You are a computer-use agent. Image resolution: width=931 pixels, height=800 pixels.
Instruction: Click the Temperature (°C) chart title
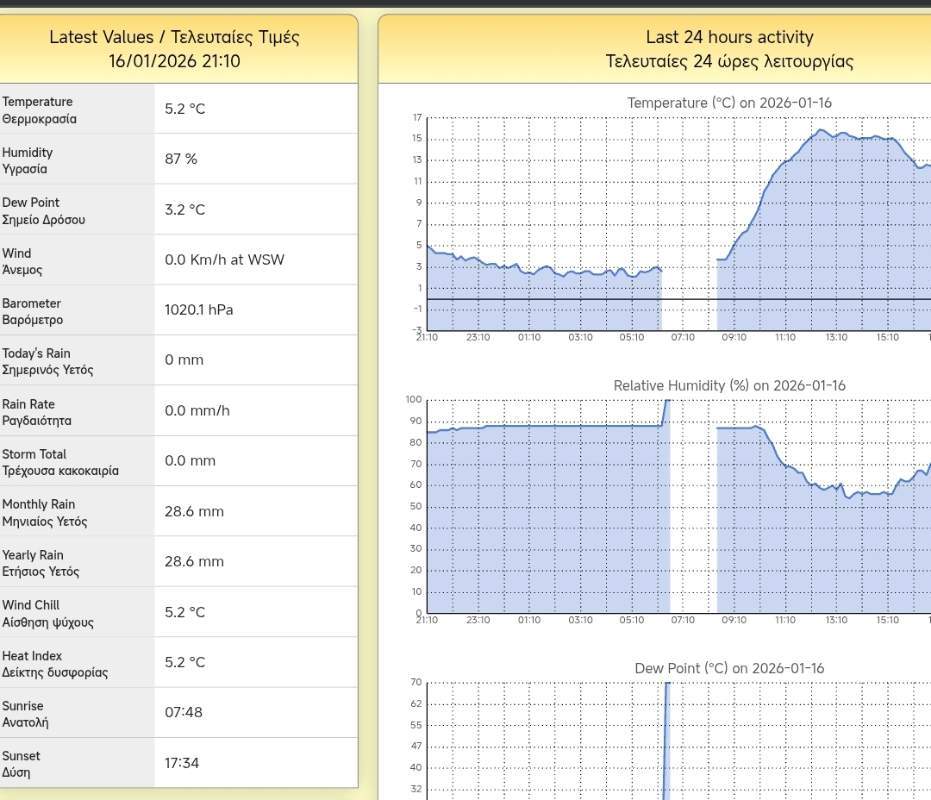[729, 103]
